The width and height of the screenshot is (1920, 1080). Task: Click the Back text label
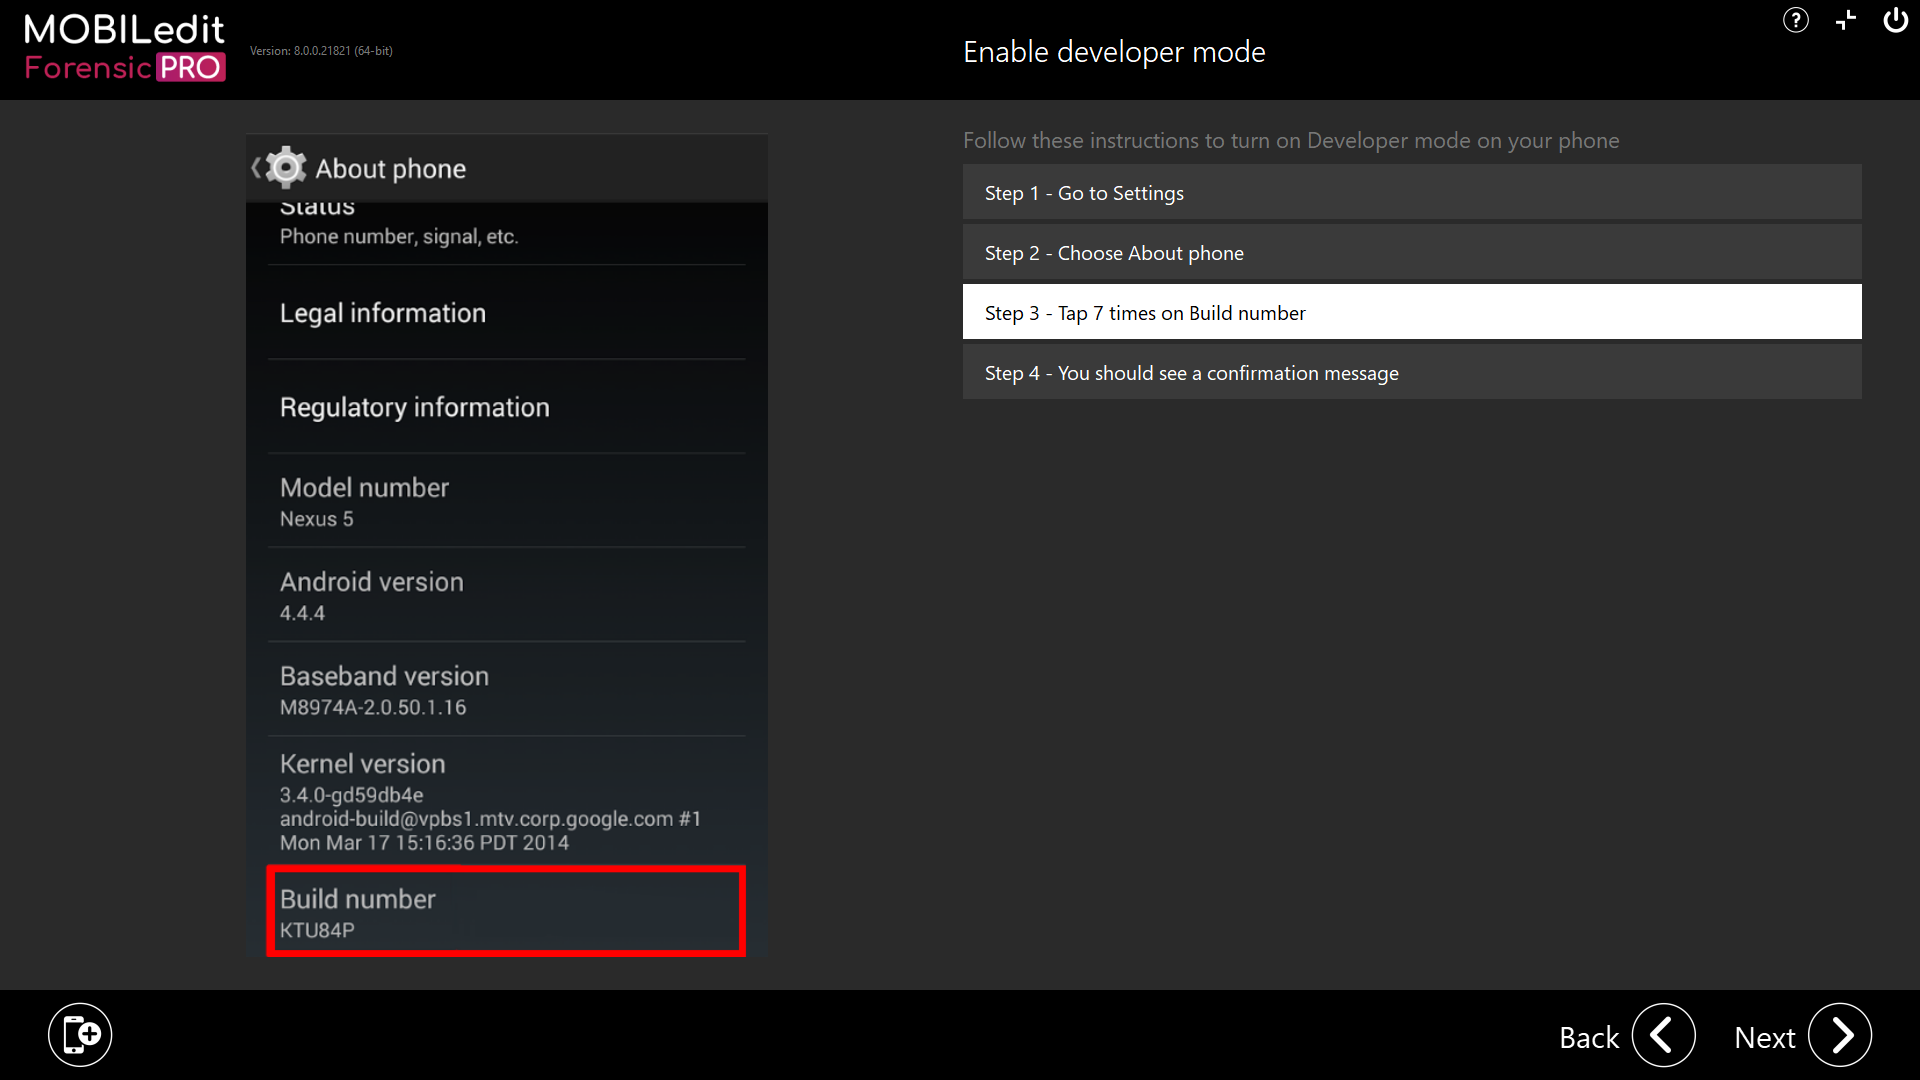(x=1588, y=1038)
